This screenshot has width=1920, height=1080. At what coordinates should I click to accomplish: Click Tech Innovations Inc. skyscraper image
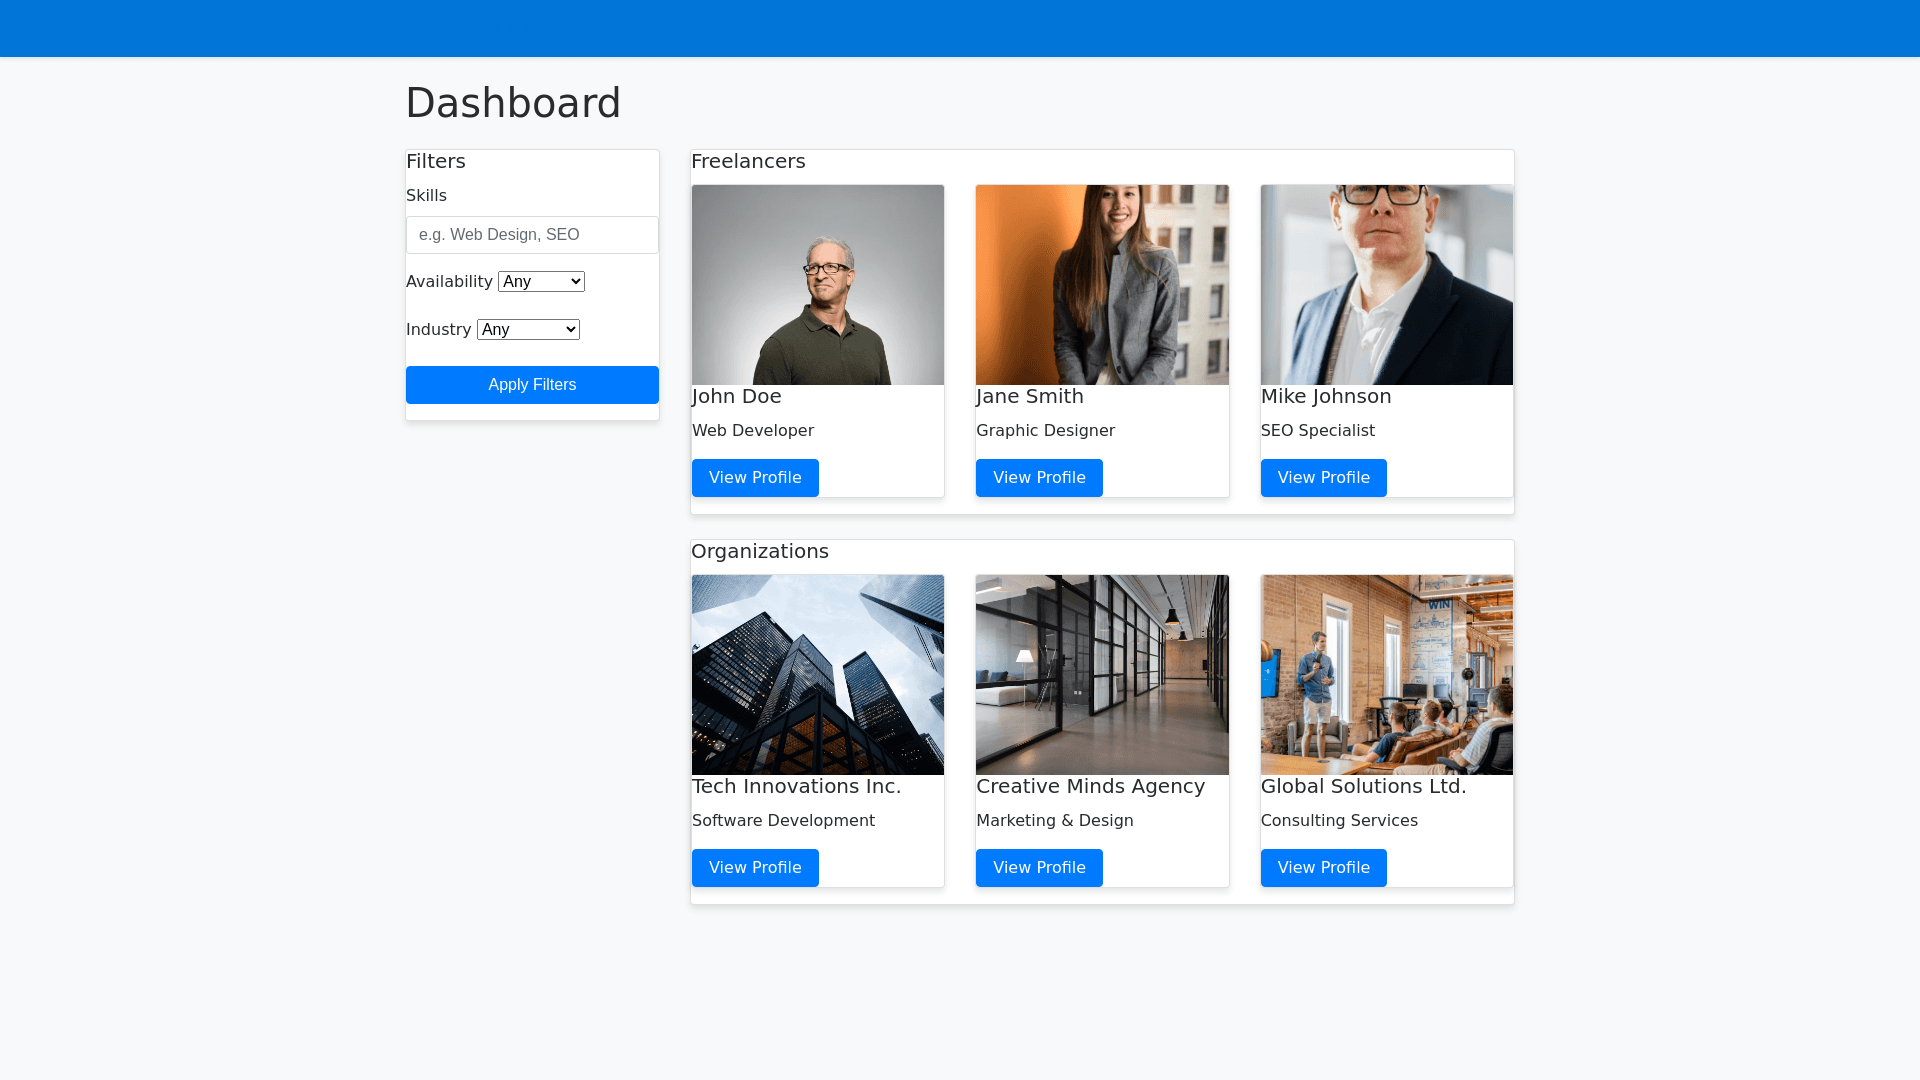(x=817, y=675)
